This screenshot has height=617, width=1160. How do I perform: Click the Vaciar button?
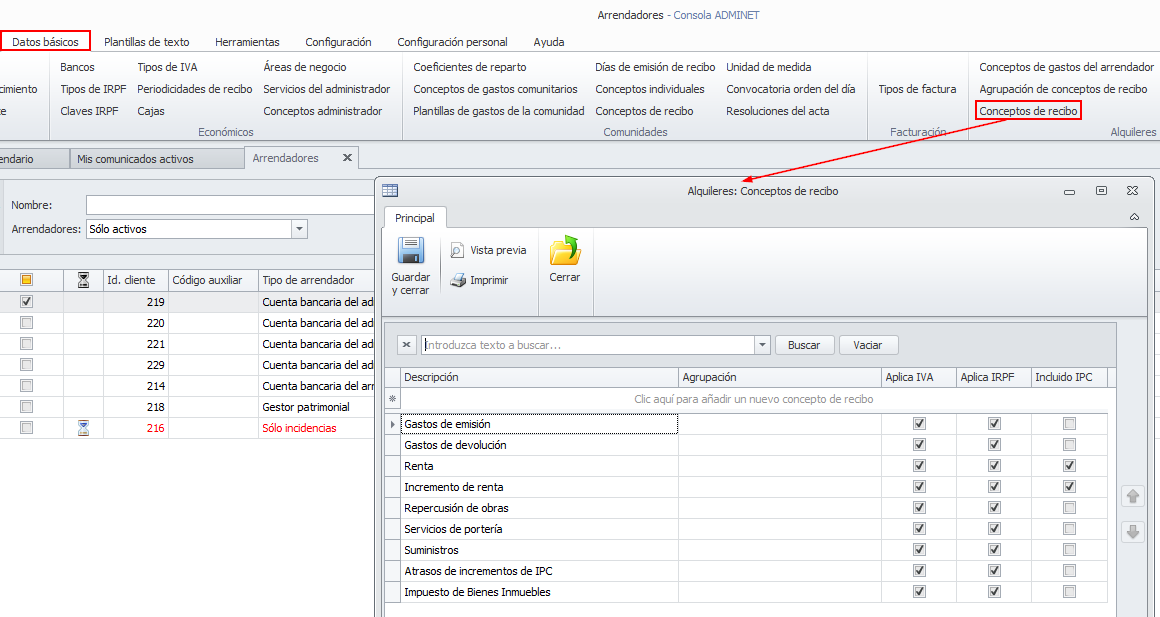pyautogui.click(x=868, y=345)
